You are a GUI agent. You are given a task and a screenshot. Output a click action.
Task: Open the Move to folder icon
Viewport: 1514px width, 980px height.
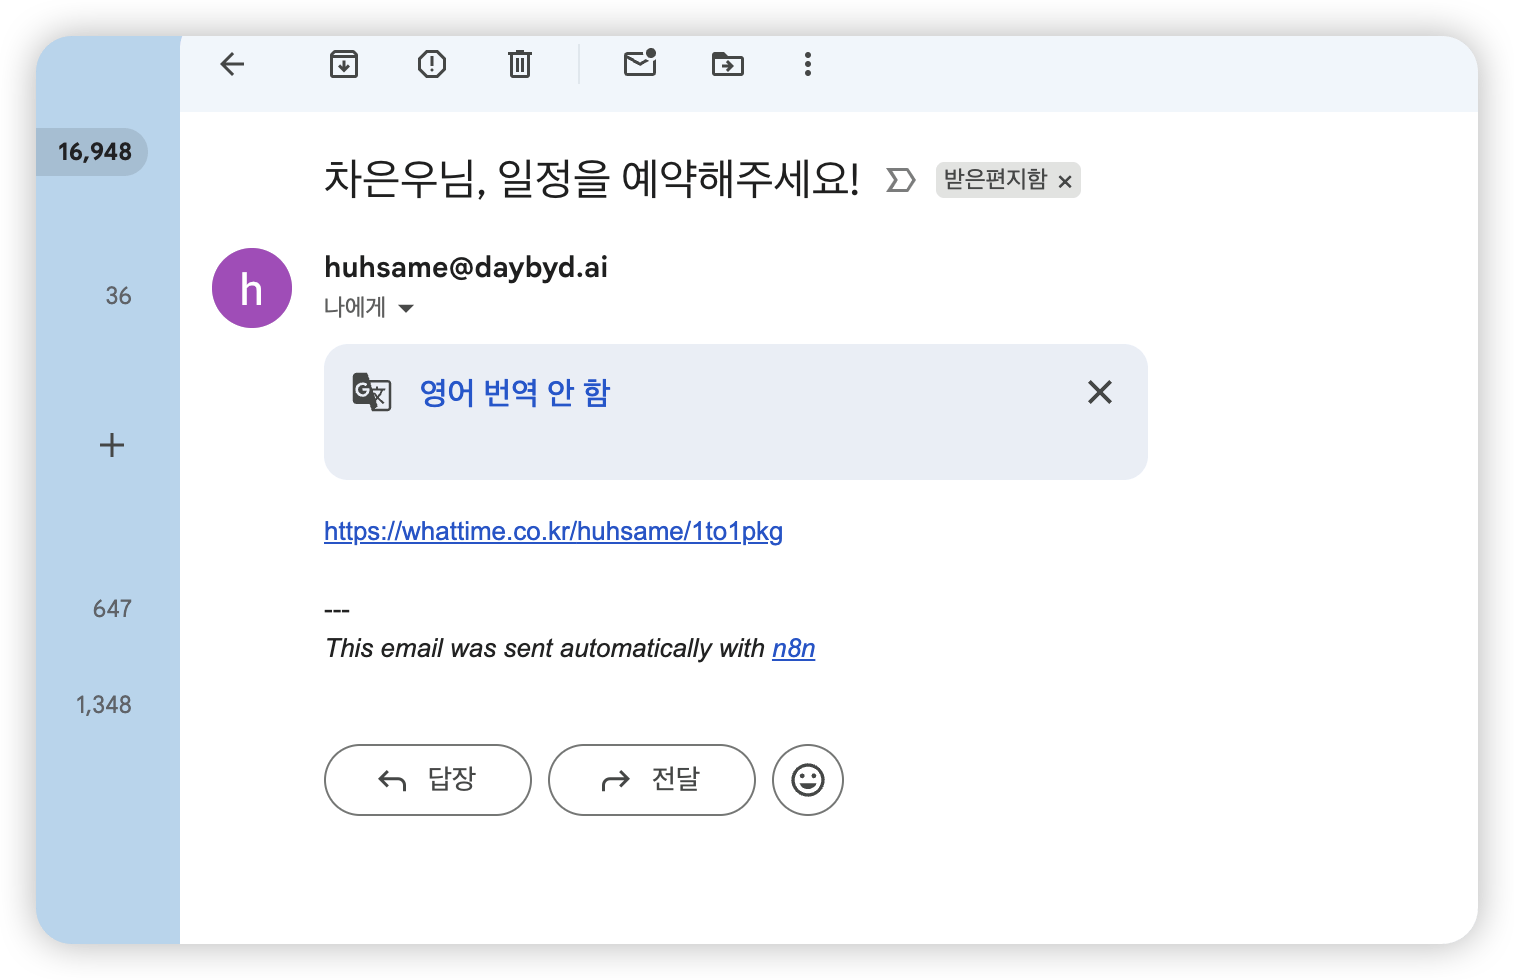click(x=727, y=65)
